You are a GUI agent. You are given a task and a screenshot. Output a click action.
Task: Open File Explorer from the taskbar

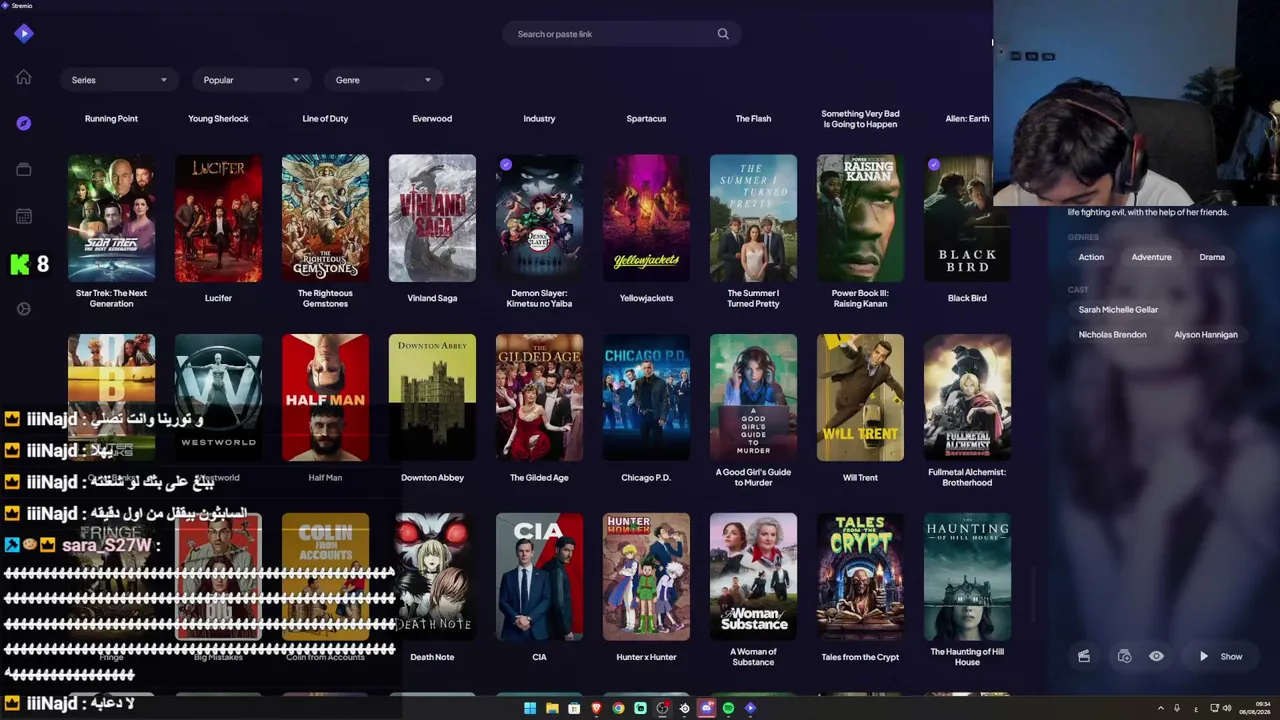pyautogui.click(x=552, y=708)
